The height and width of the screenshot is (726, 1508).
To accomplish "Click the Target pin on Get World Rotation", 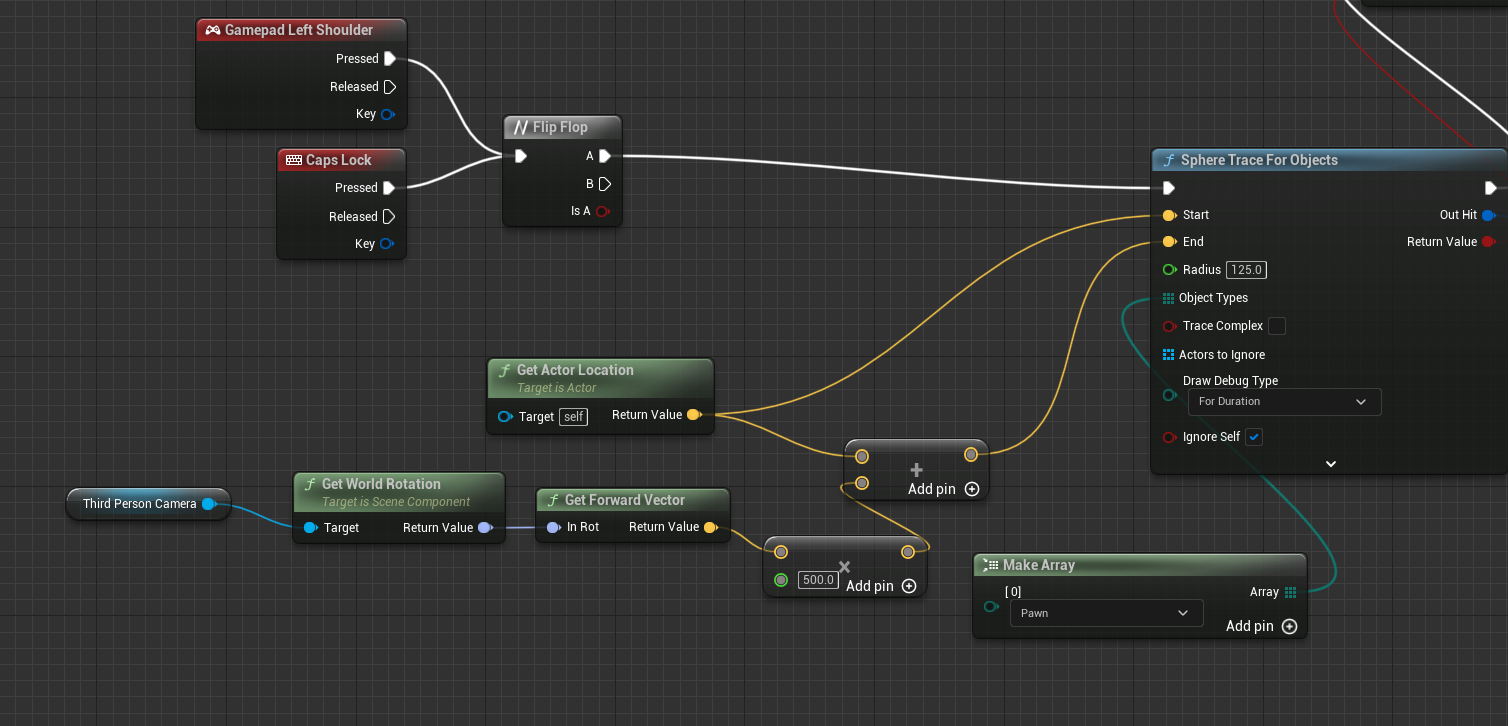I will pyautogui.click(x=310, y=528).
